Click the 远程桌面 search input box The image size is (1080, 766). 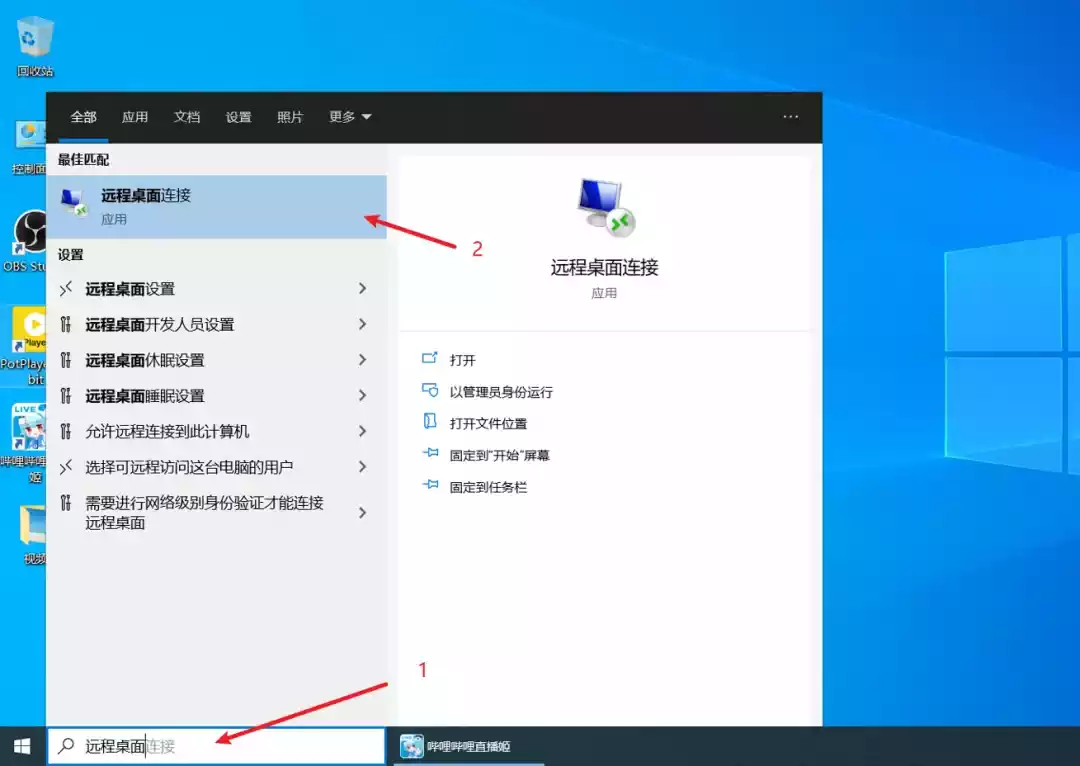coord(216,746)
